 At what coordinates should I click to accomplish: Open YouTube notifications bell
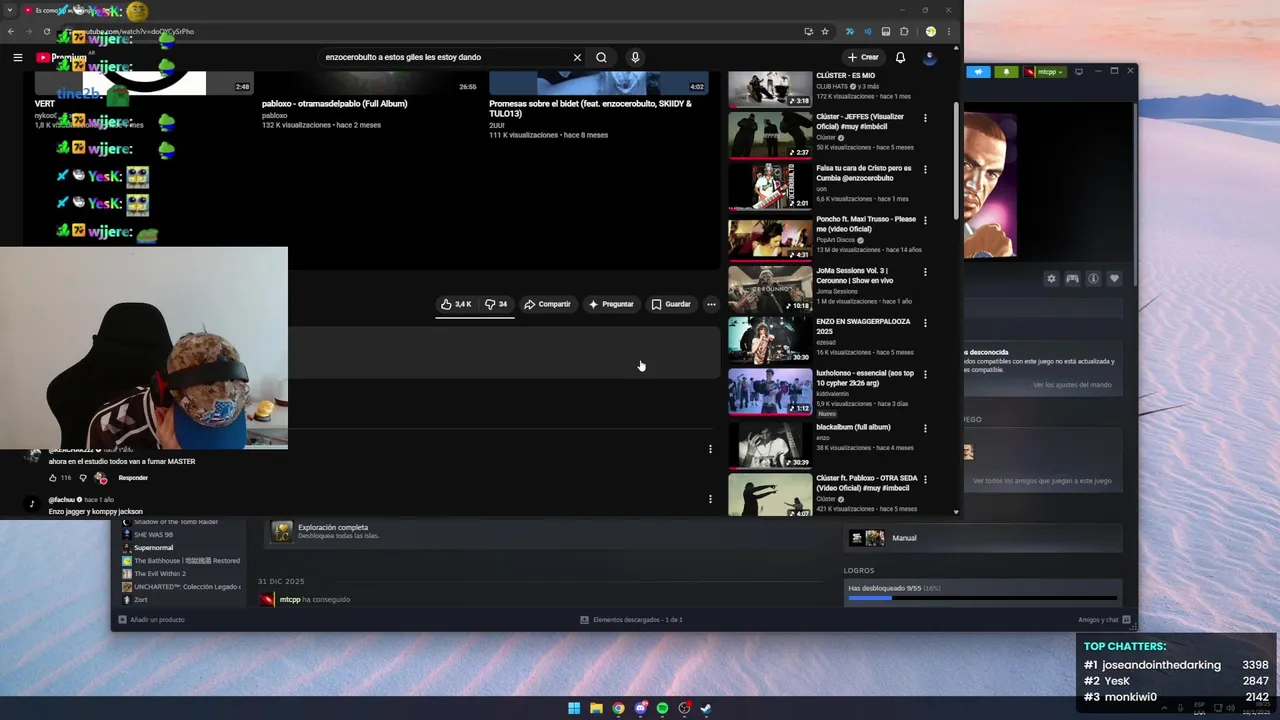tap(900, 57)
